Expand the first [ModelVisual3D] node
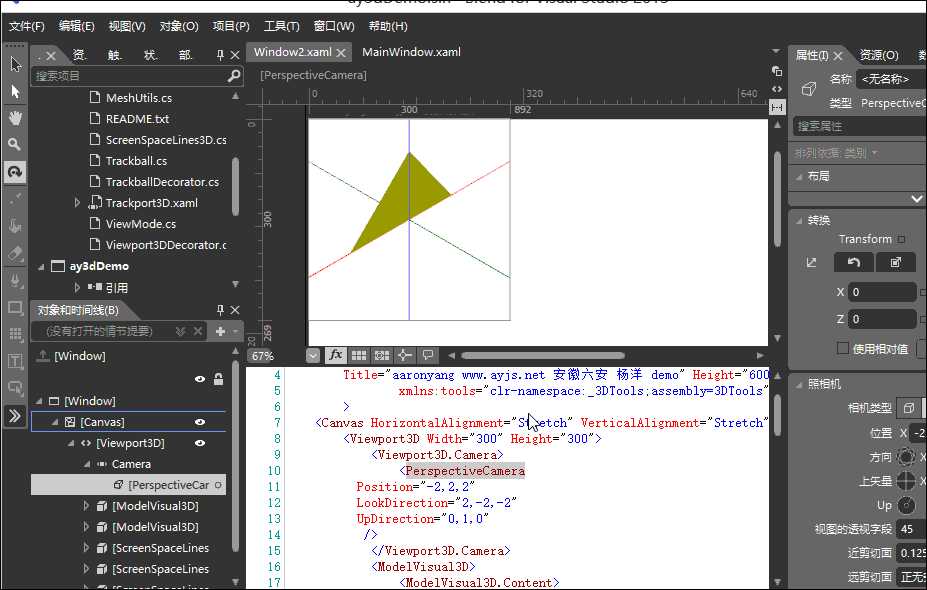The image size is (927, 590). pos(86,506)
